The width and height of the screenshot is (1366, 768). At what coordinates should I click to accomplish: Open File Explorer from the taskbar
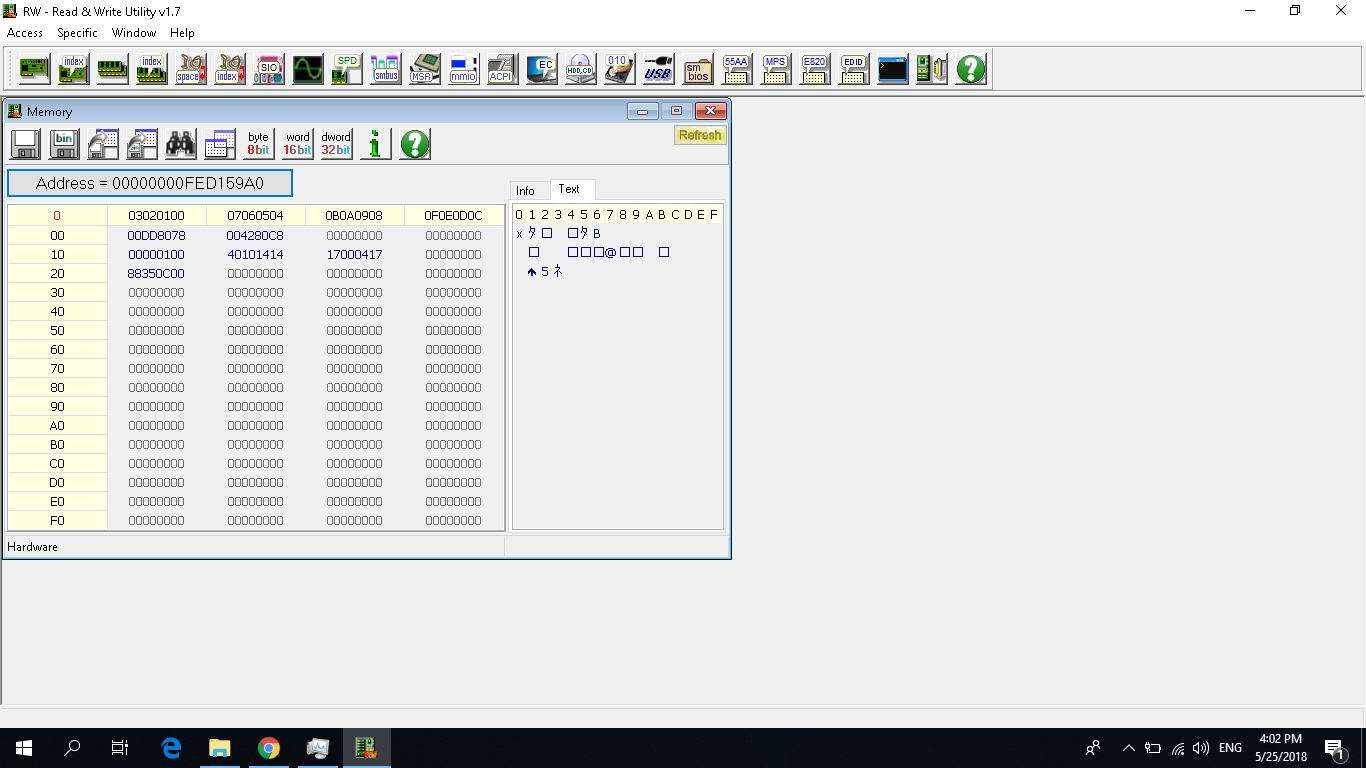tap(219, 748)
